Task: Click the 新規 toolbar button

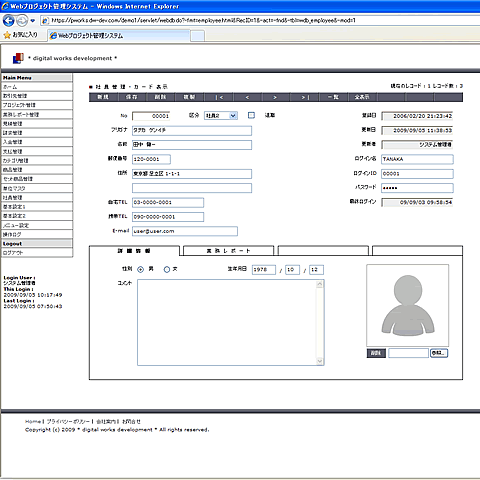Action: pyautogui.click(x=103, y=97)
